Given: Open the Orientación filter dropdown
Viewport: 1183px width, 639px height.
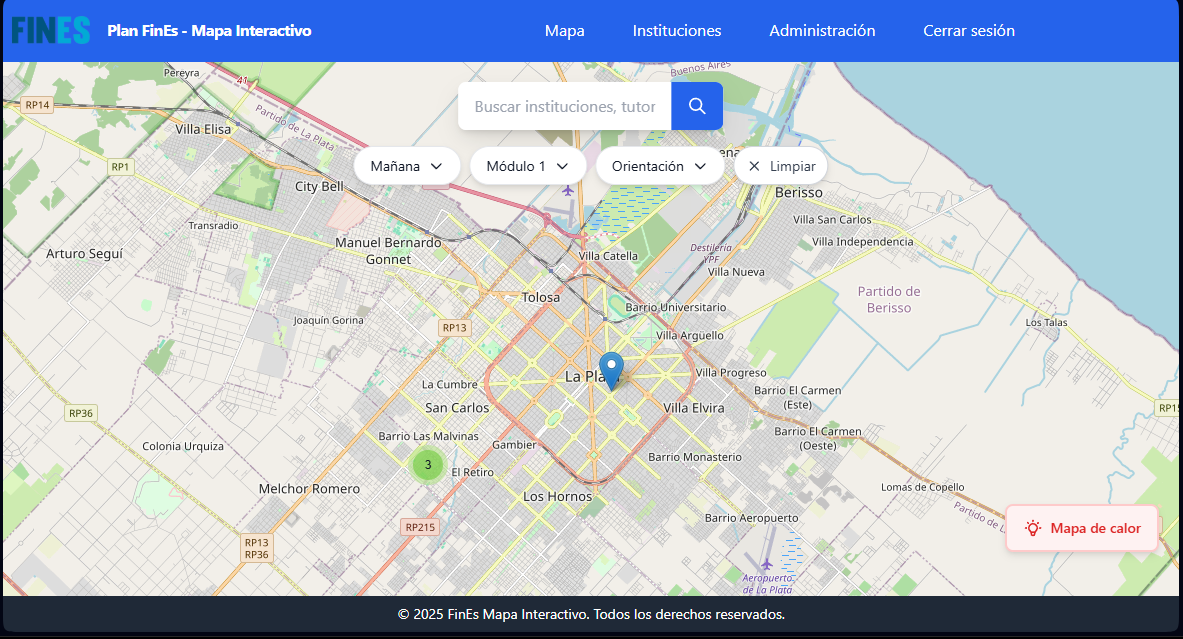Looking at the screenshot, I should point(659,166).
